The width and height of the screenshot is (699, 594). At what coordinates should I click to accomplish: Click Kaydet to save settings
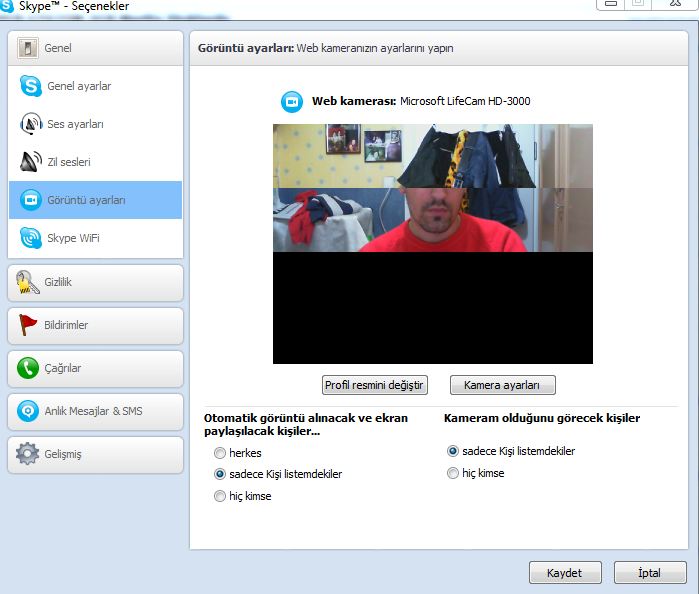[x=565, y=573]
